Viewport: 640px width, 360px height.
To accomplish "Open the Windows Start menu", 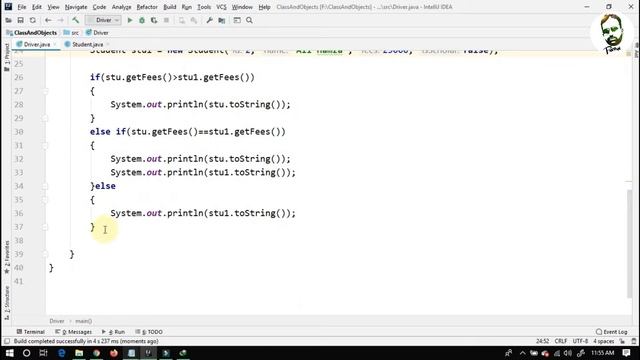I will click(x=9, y=353).
